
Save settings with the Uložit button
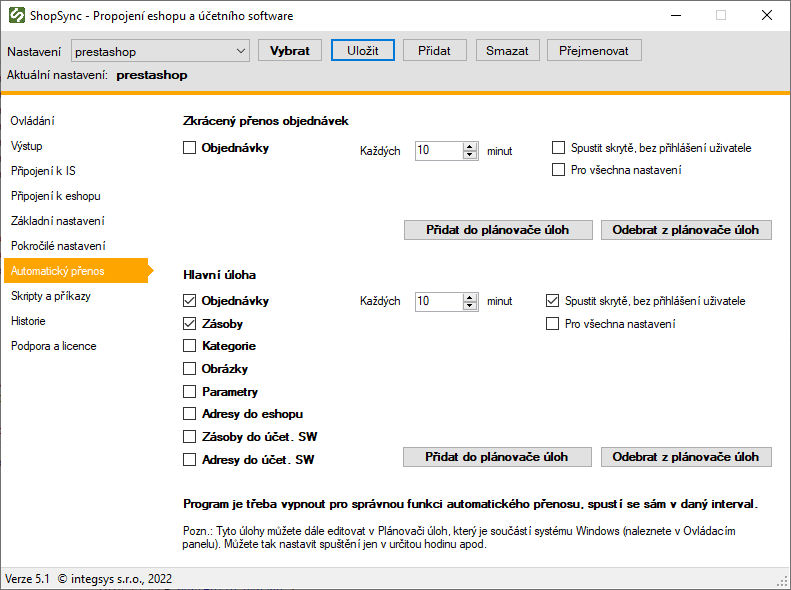coord(363,51)
